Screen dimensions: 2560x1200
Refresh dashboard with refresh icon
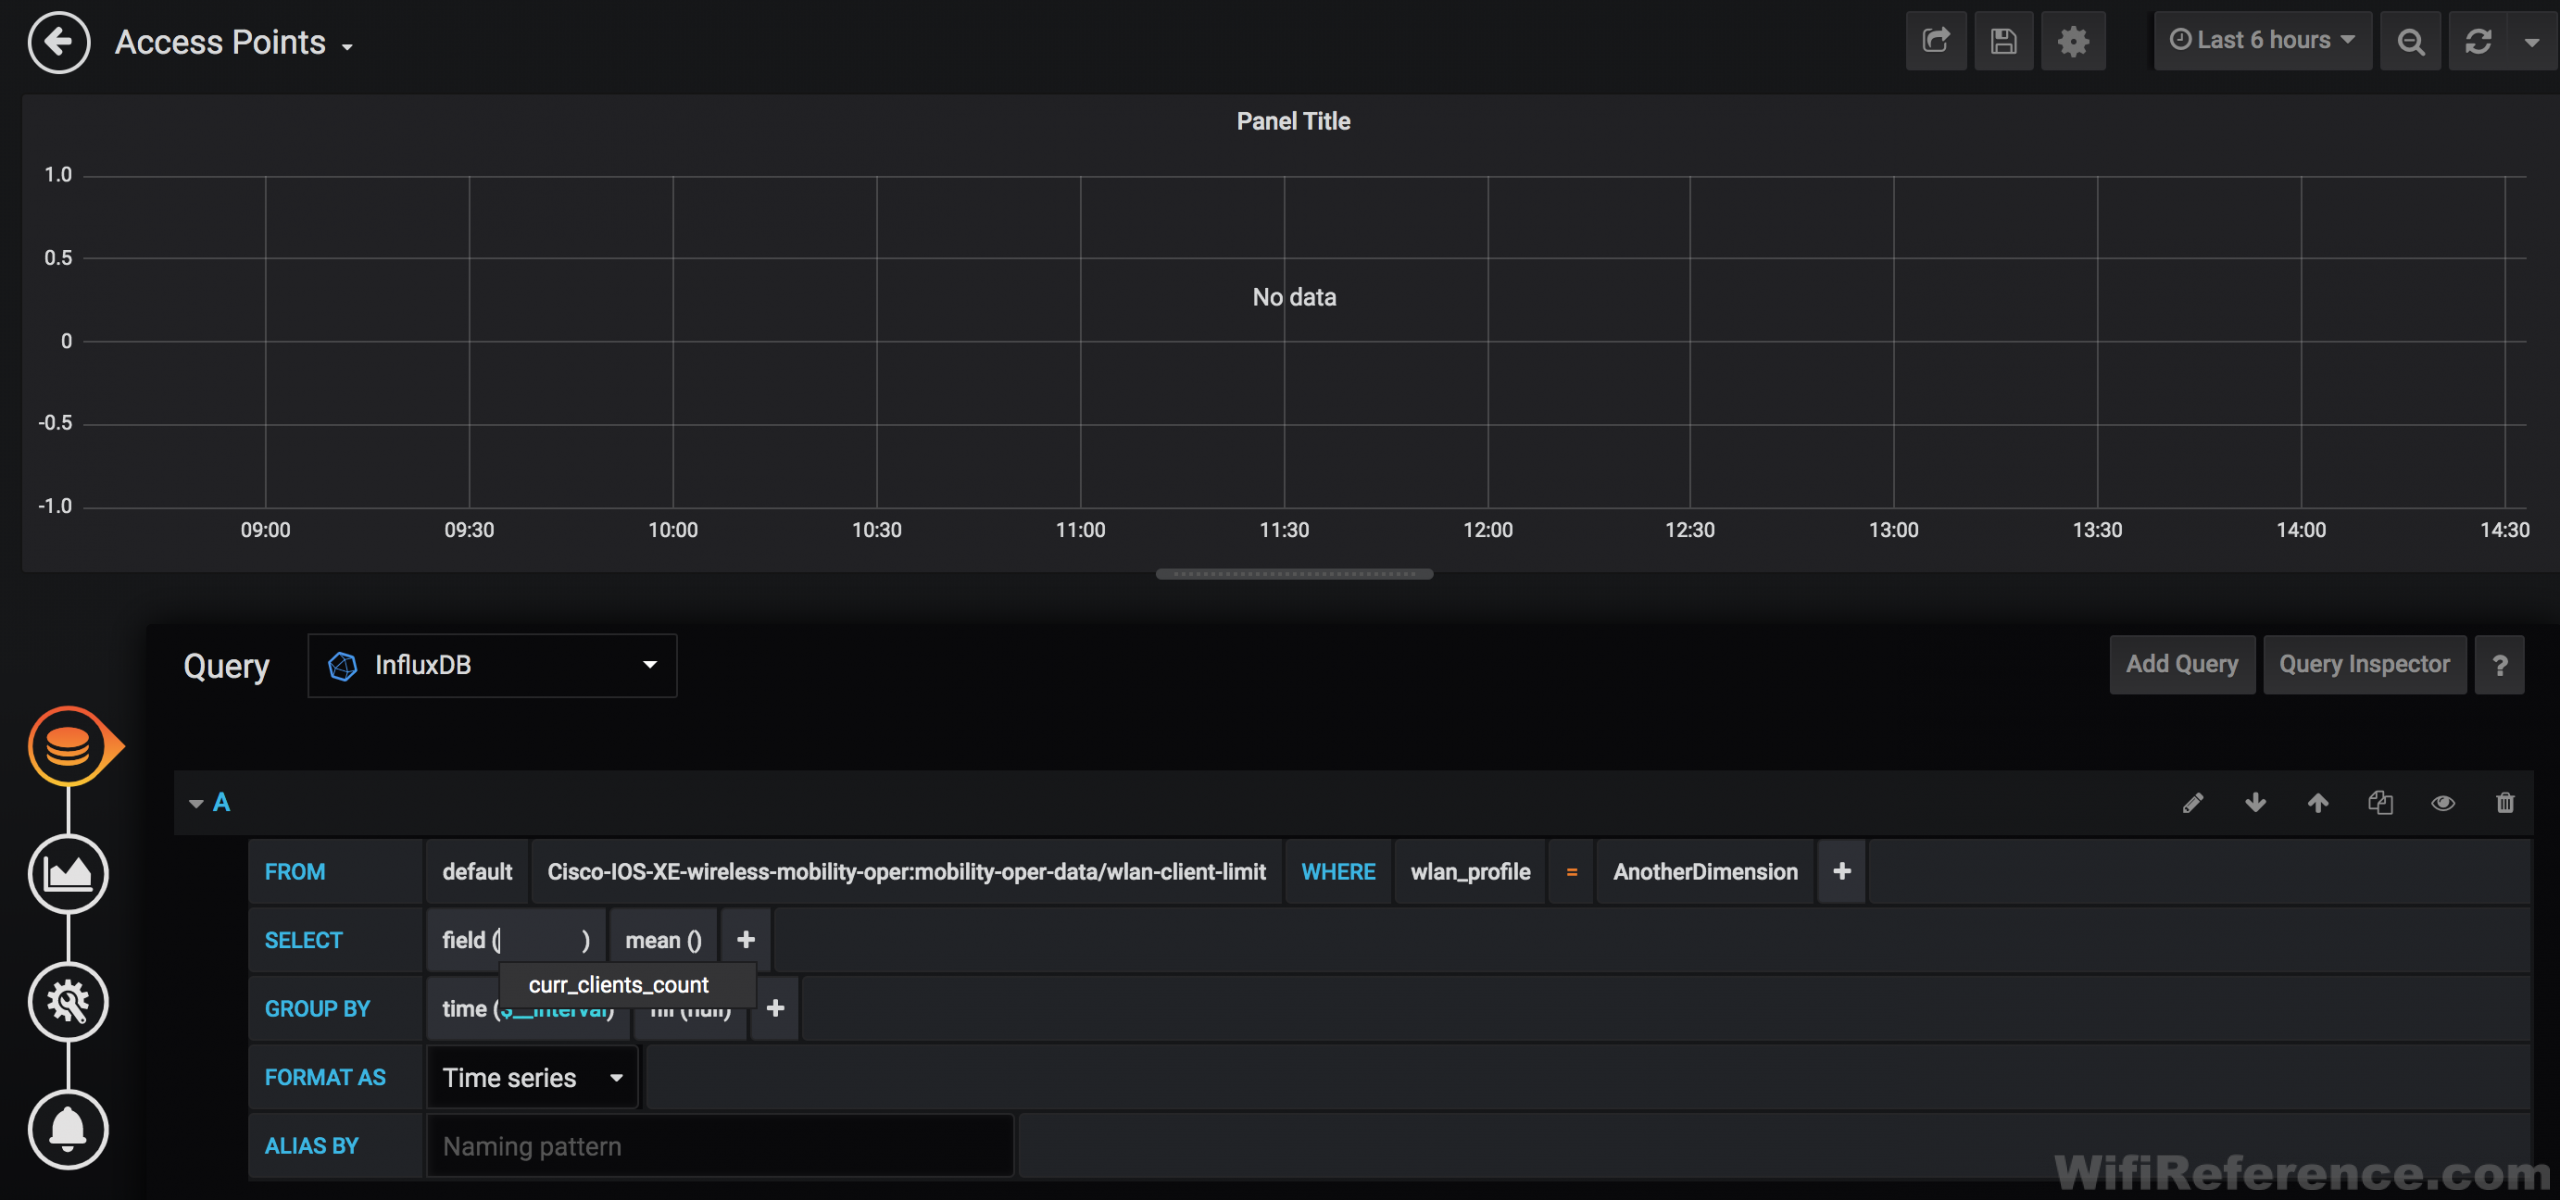pyautogui.click(x=2478, y=41)
